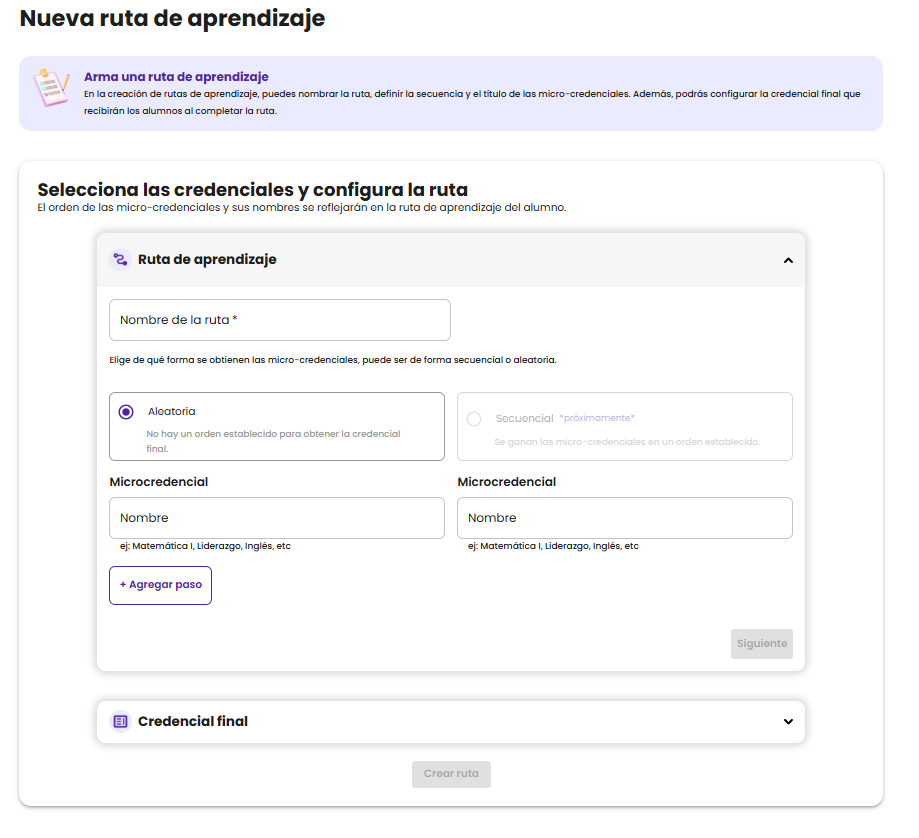Click the Nueva ruta de aprendizaje page title
This screenshot has height=838, width=919.
point(172,18)
